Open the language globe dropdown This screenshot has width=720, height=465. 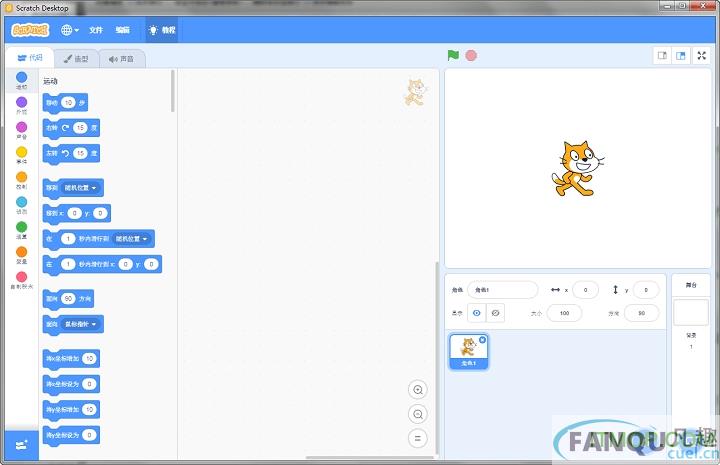70,30
